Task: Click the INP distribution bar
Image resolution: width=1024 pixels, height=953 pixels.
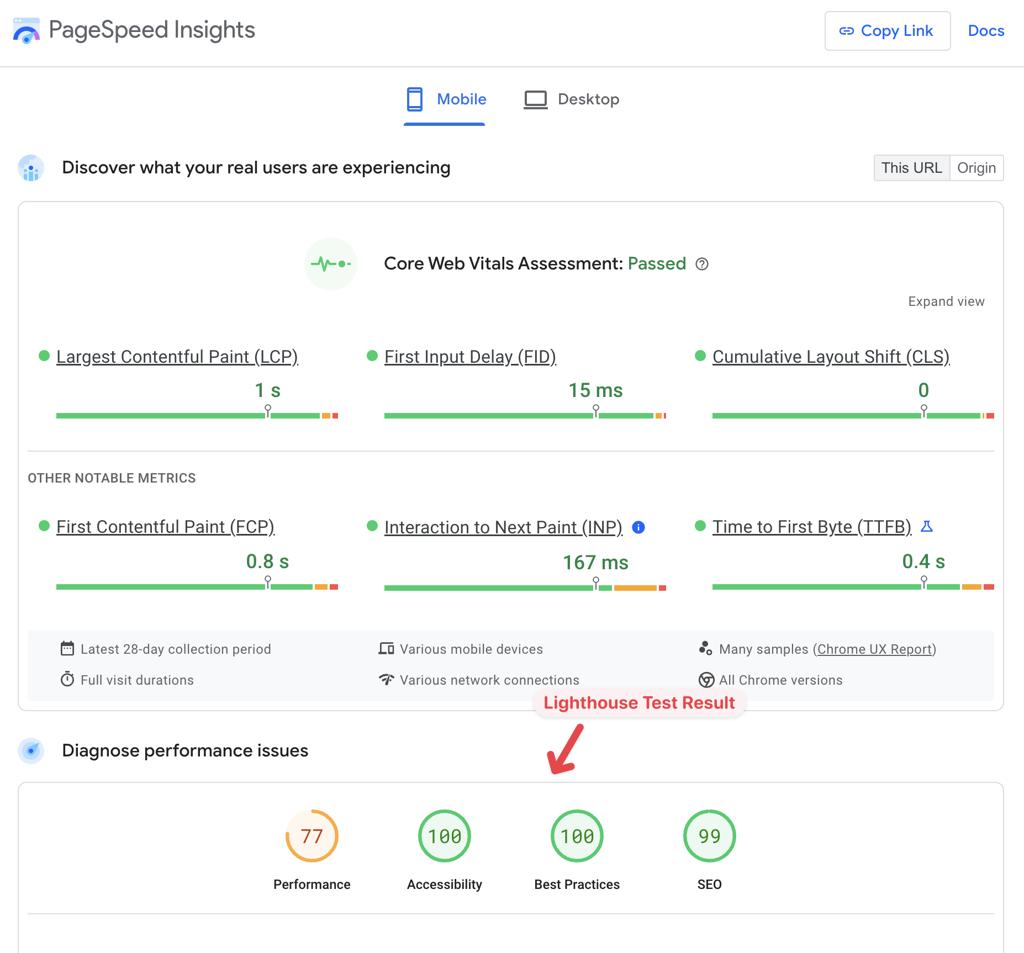Action: click(525, 588)
